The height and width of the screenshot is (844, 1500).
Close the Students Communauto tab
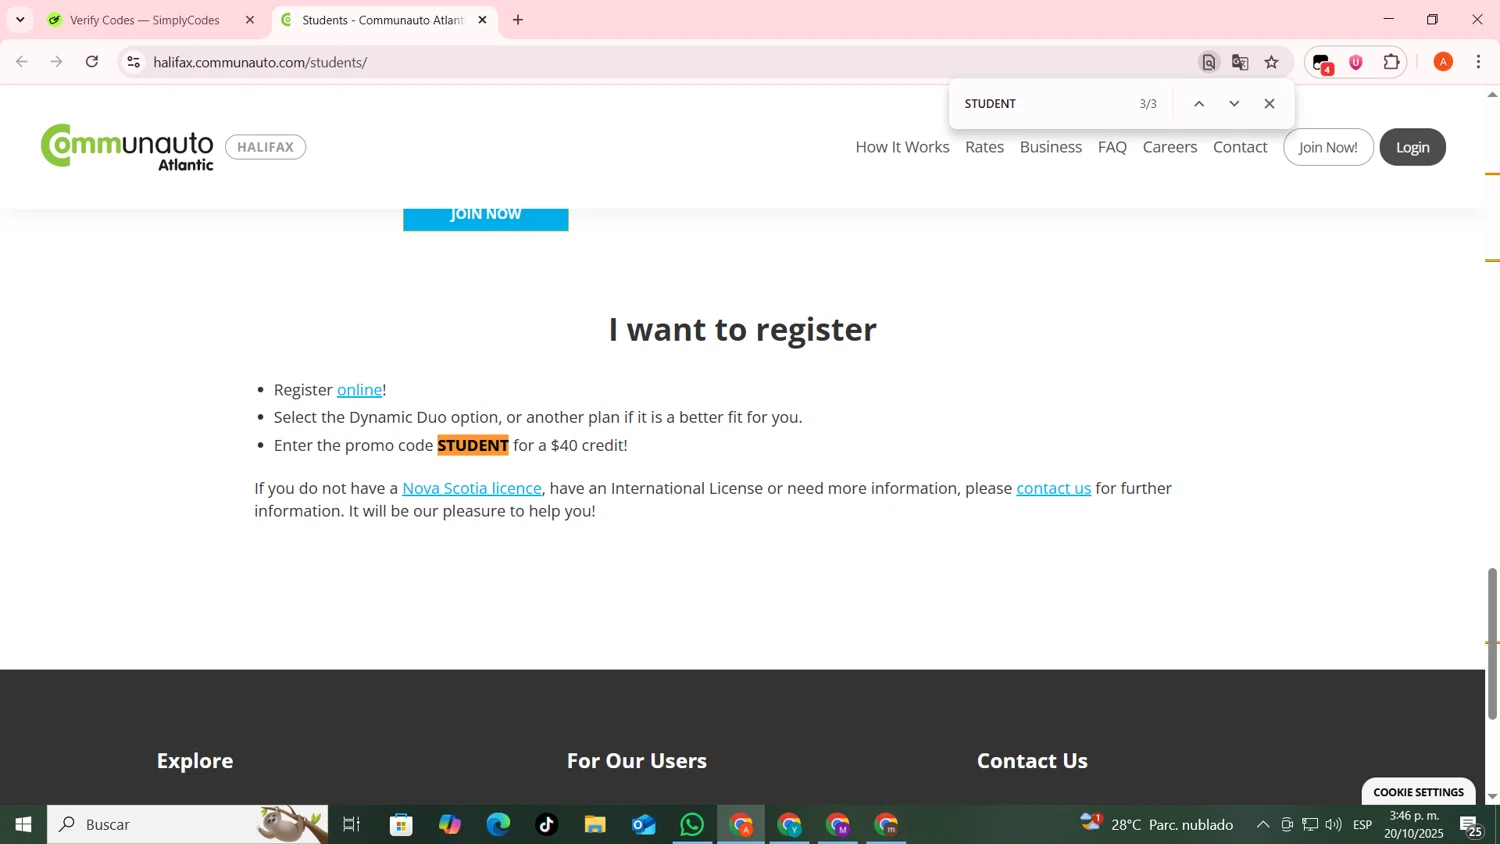pyautogui.click(x=482, y=20)
